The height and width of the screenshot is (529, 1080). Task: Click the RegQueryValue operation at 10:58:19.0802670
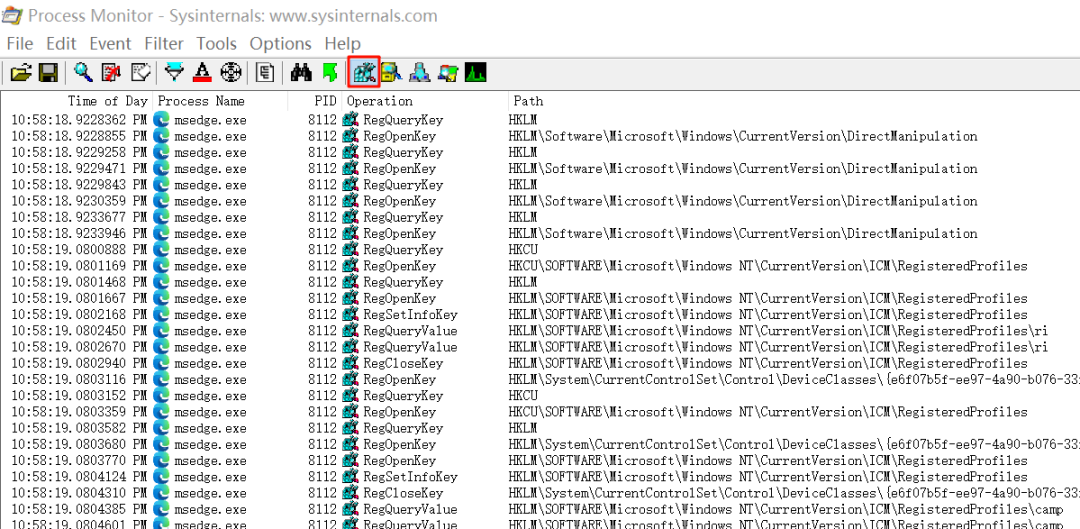411,347
